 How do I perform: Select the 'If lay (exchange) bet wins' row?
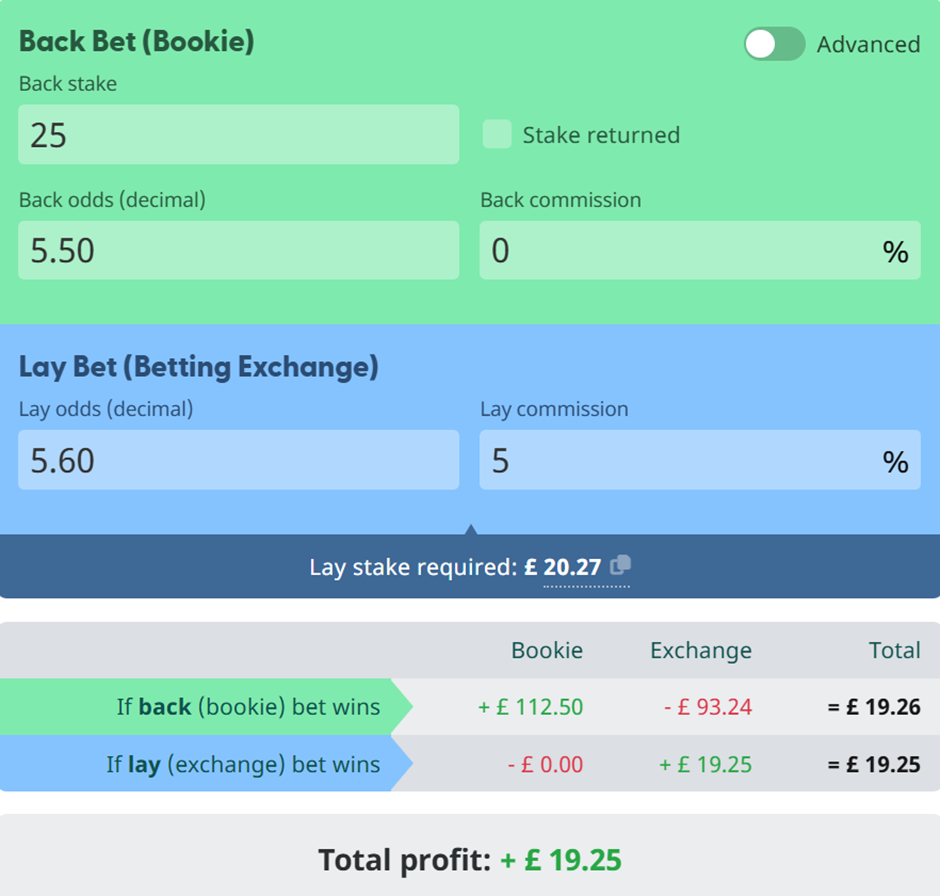click(x=470, y=764)
